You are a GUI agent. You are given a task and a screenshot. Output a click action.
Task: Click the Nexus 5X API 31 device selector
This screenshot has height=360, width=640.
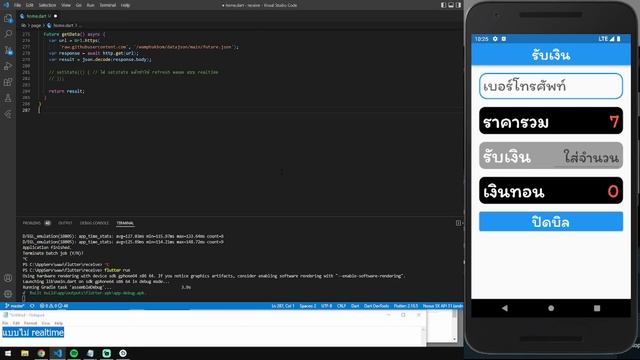442,306
